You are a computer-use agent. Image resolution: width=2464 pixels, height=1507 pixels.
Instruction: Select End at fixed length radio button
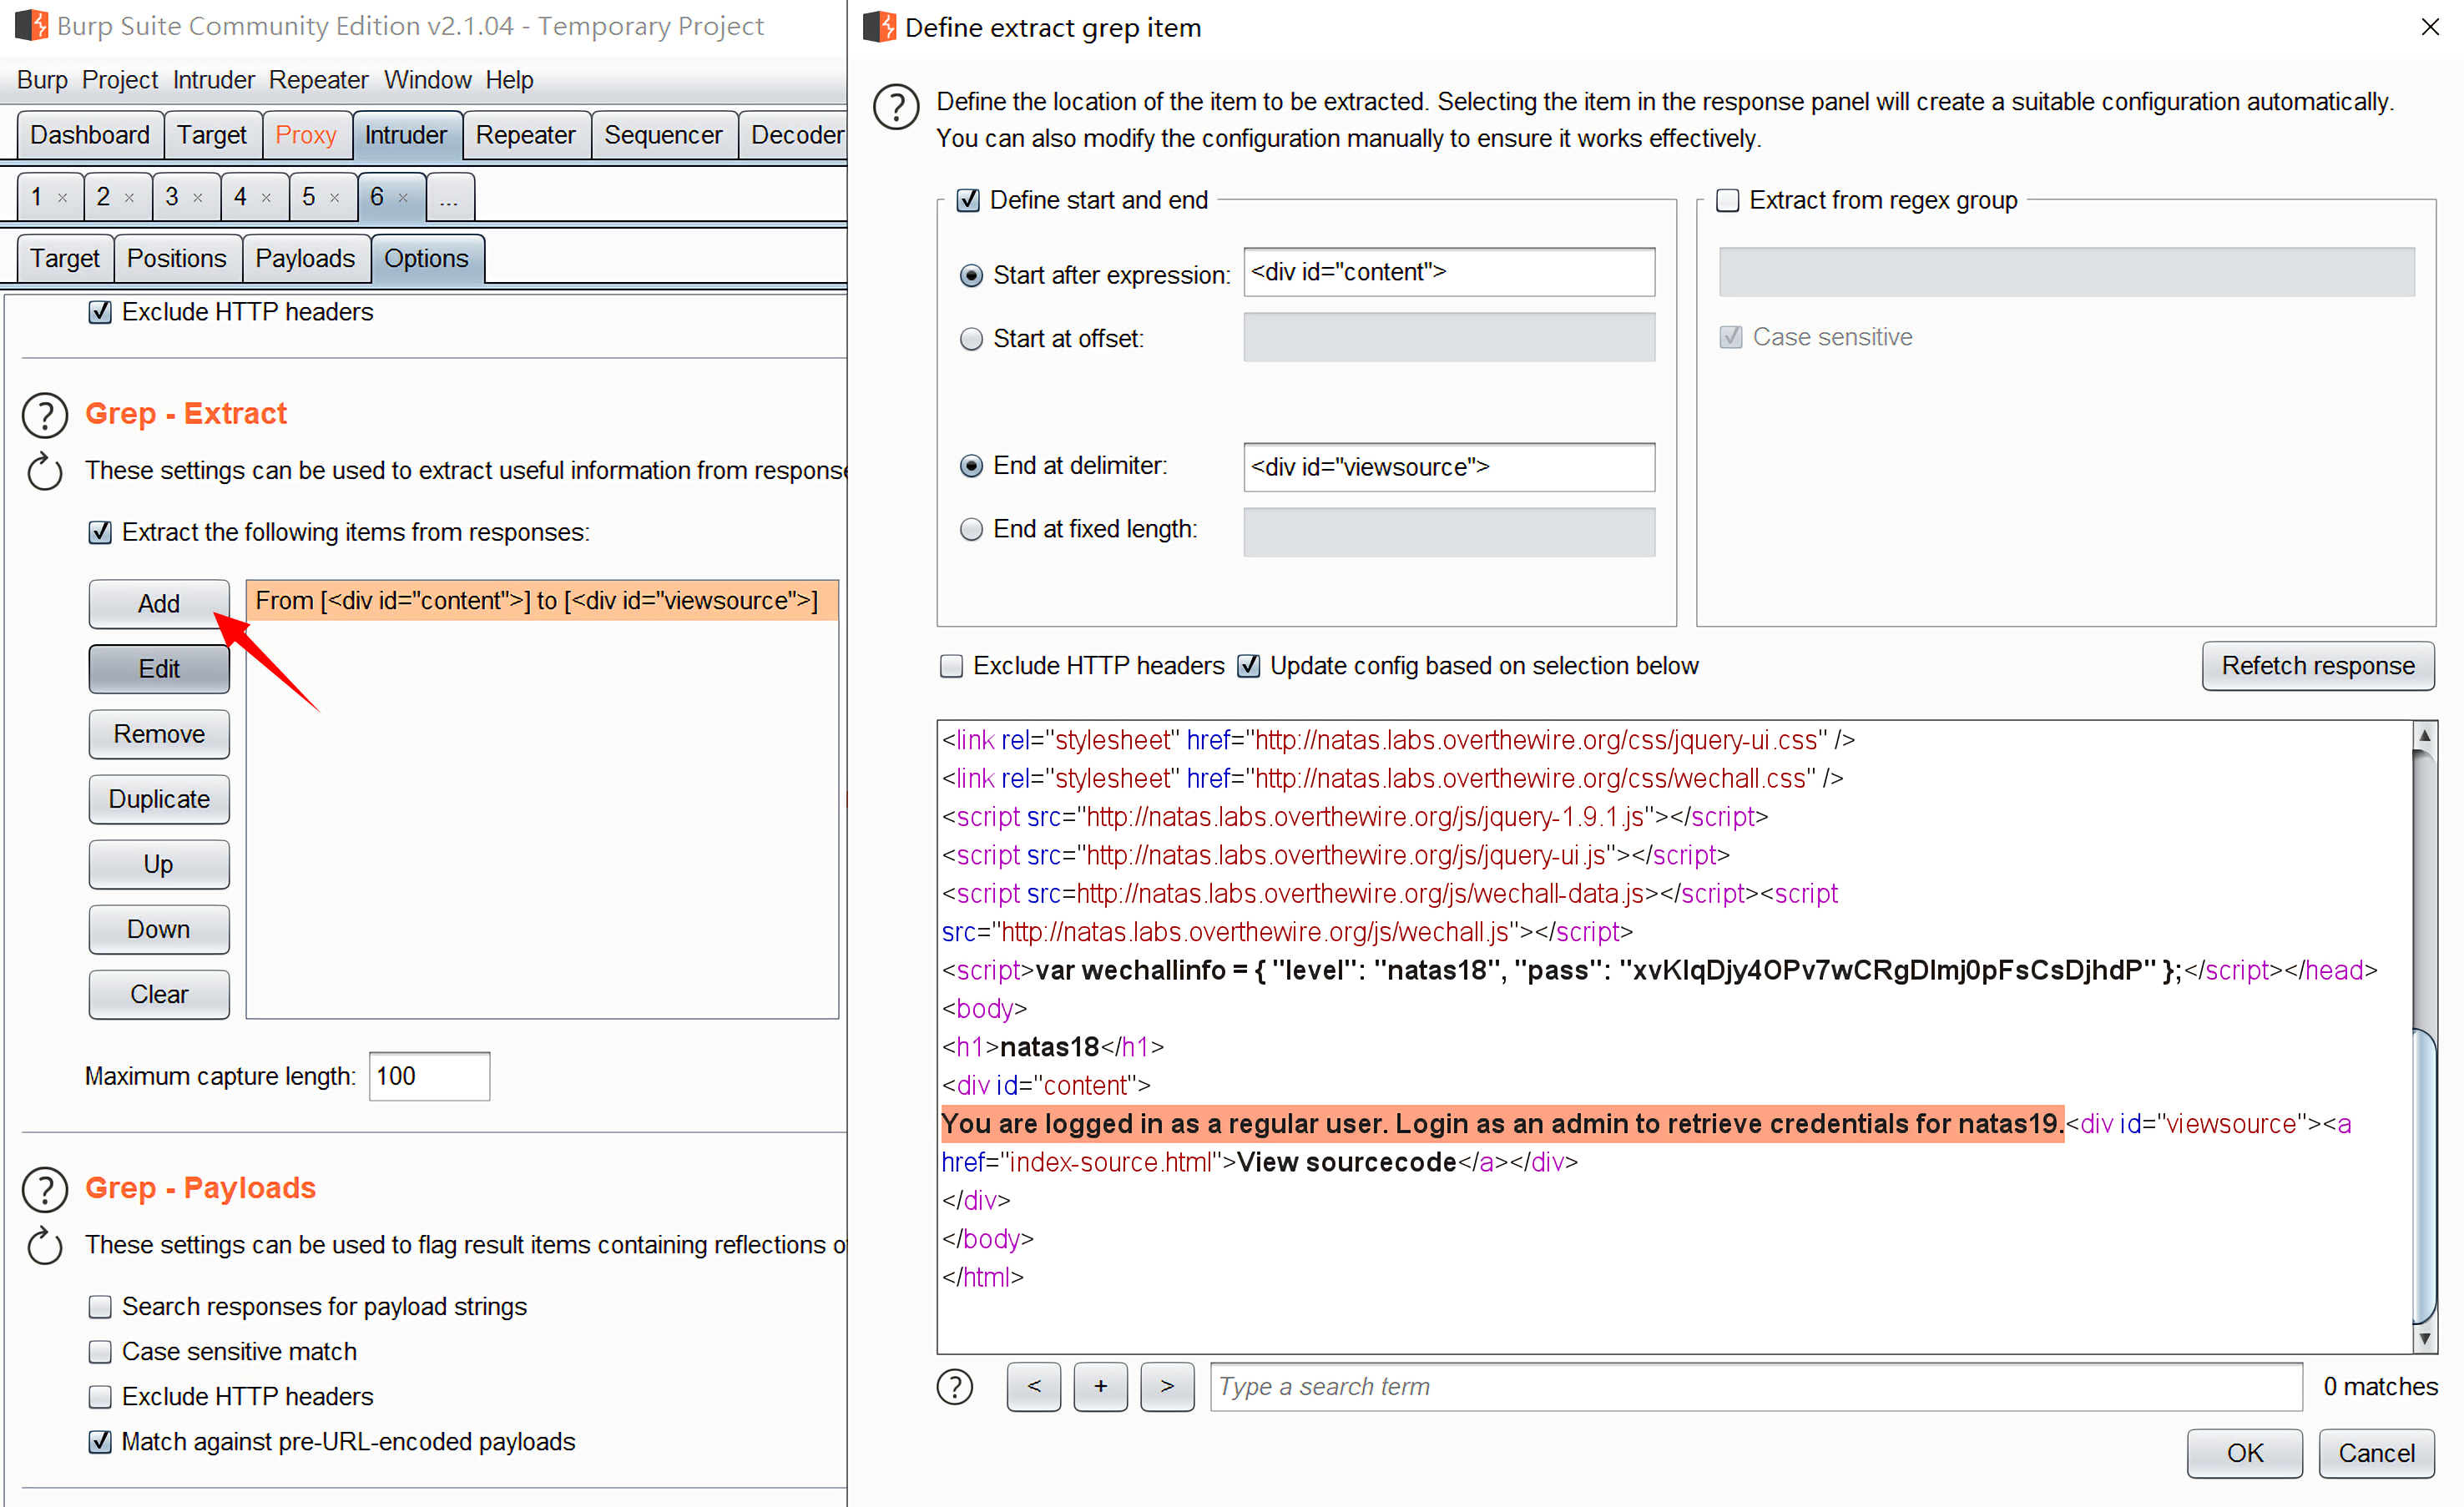coord(971,529)
